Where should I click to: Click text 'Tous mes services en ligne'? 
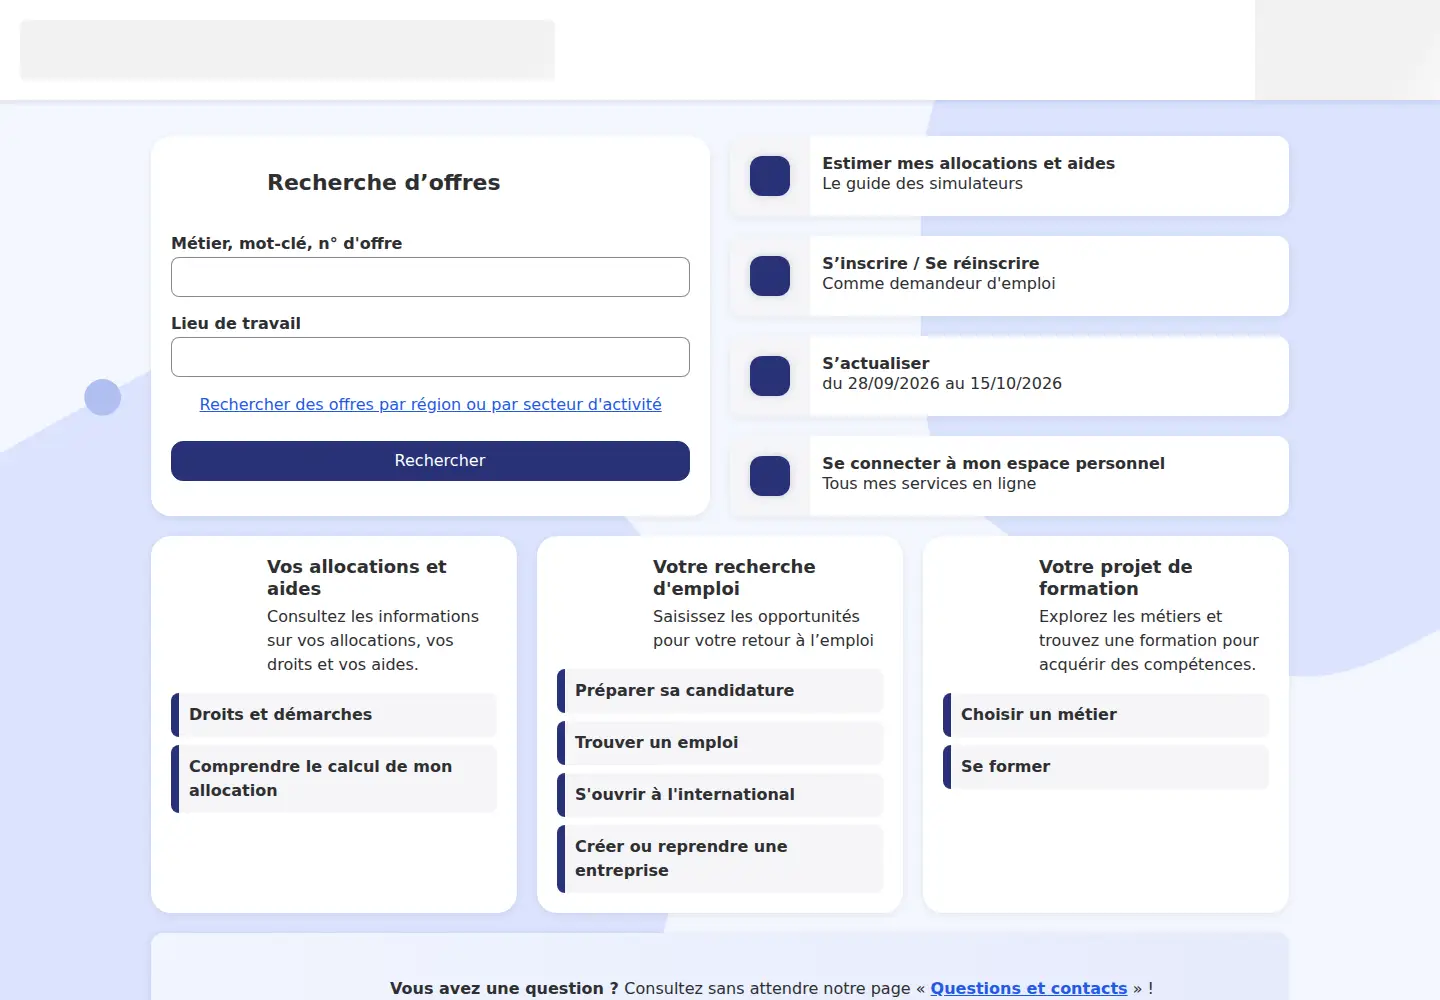coord(929,484)
